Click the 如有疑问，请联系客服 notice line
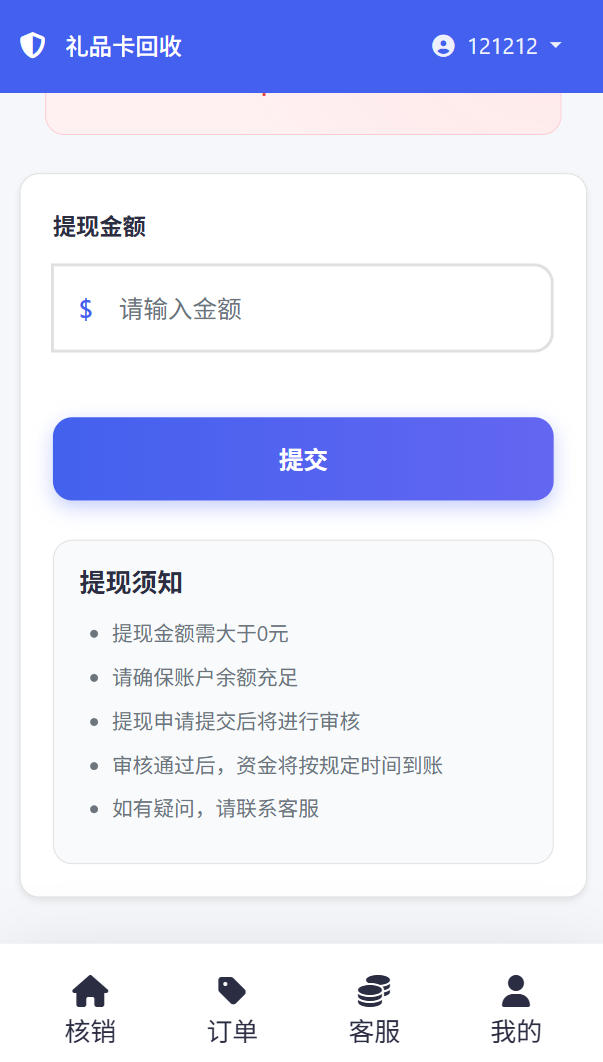This screenshot has height=1062, width=603. click(x=216, y=809)
